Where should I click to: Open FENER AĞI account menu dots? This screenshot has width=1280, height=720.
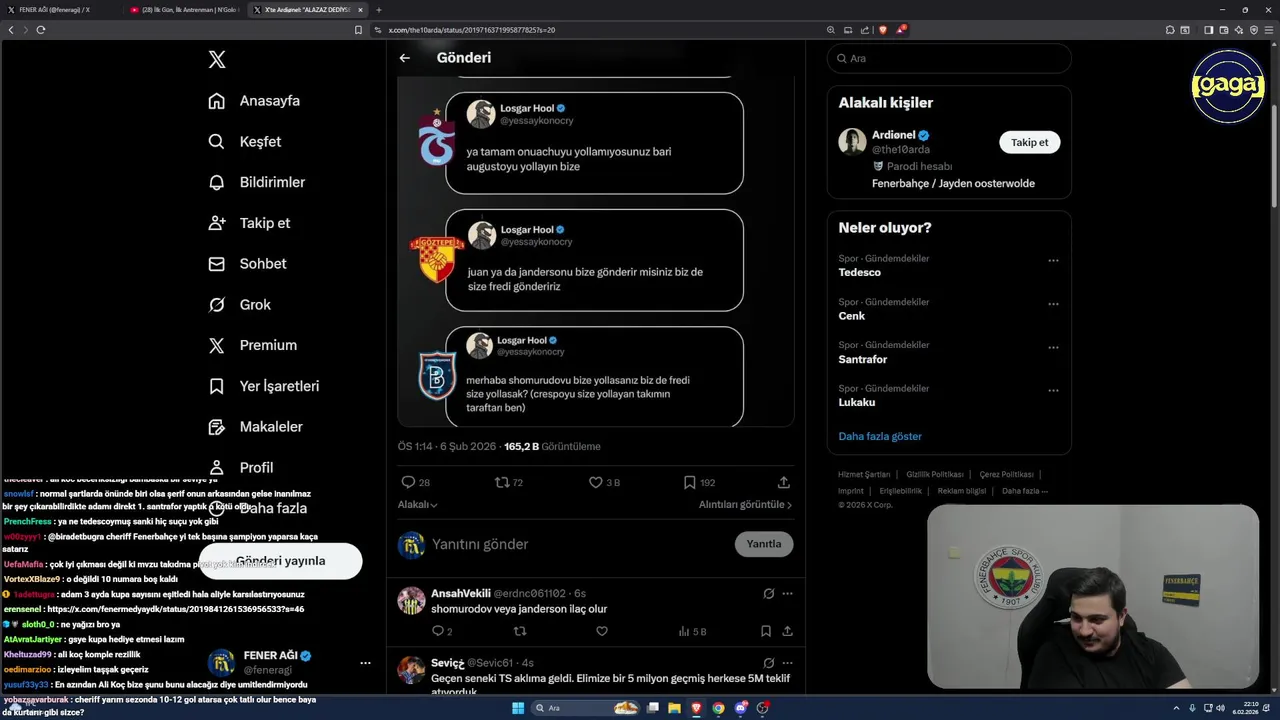tap(365, 663)
